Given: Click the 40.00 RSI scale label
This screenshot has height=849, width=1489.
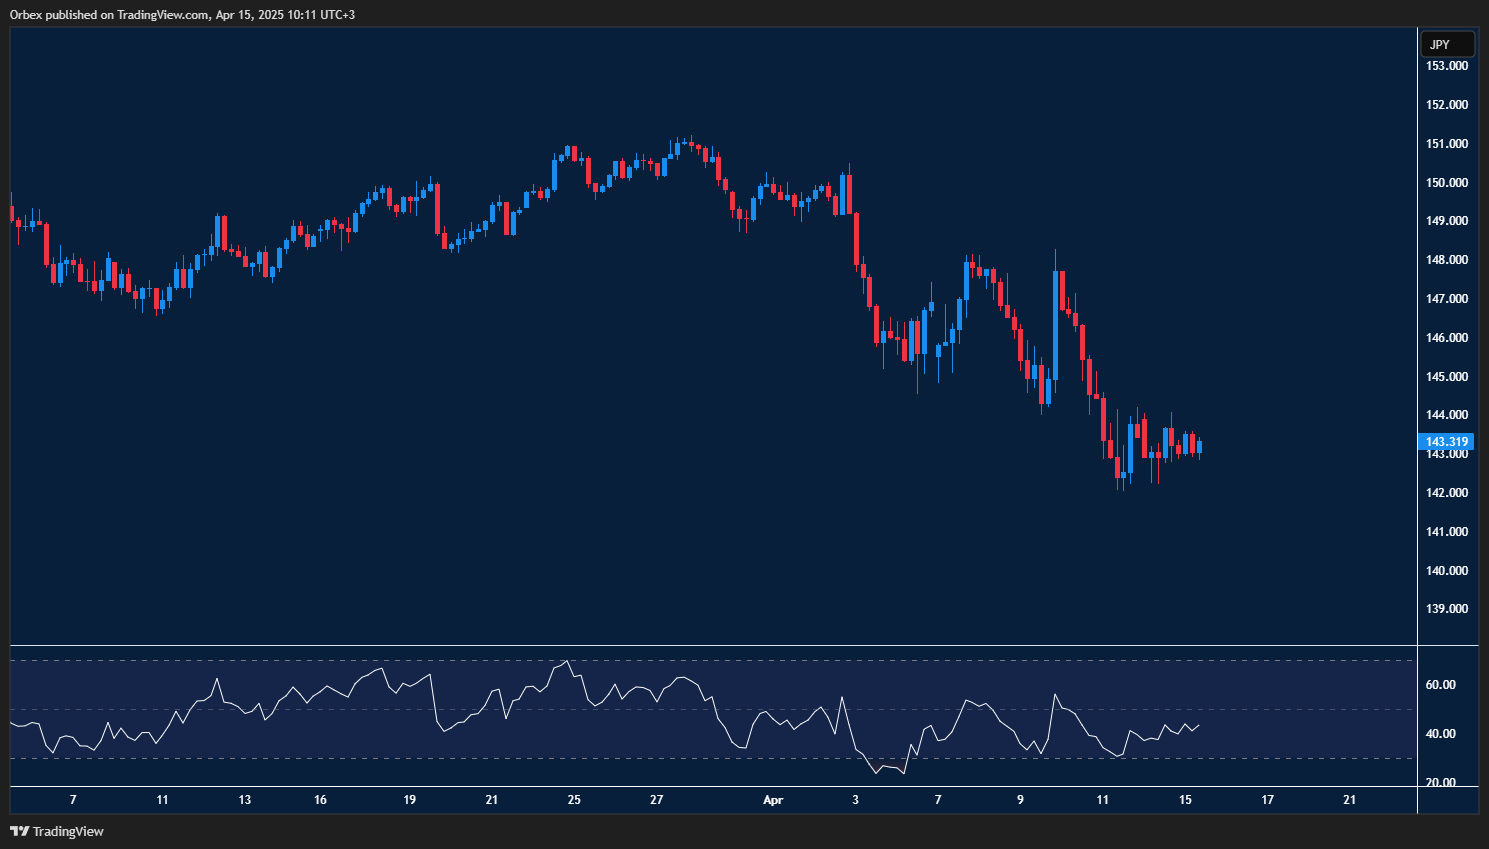Looking at the screenshot, I should [1440, 734].
